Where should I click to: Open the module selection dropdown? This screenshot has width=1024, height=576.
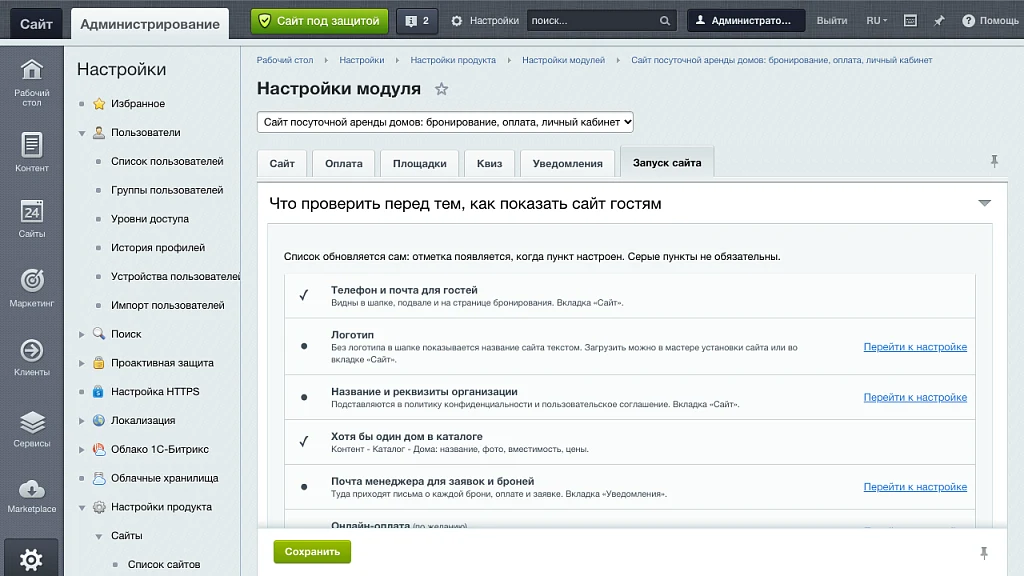[445, 122]
